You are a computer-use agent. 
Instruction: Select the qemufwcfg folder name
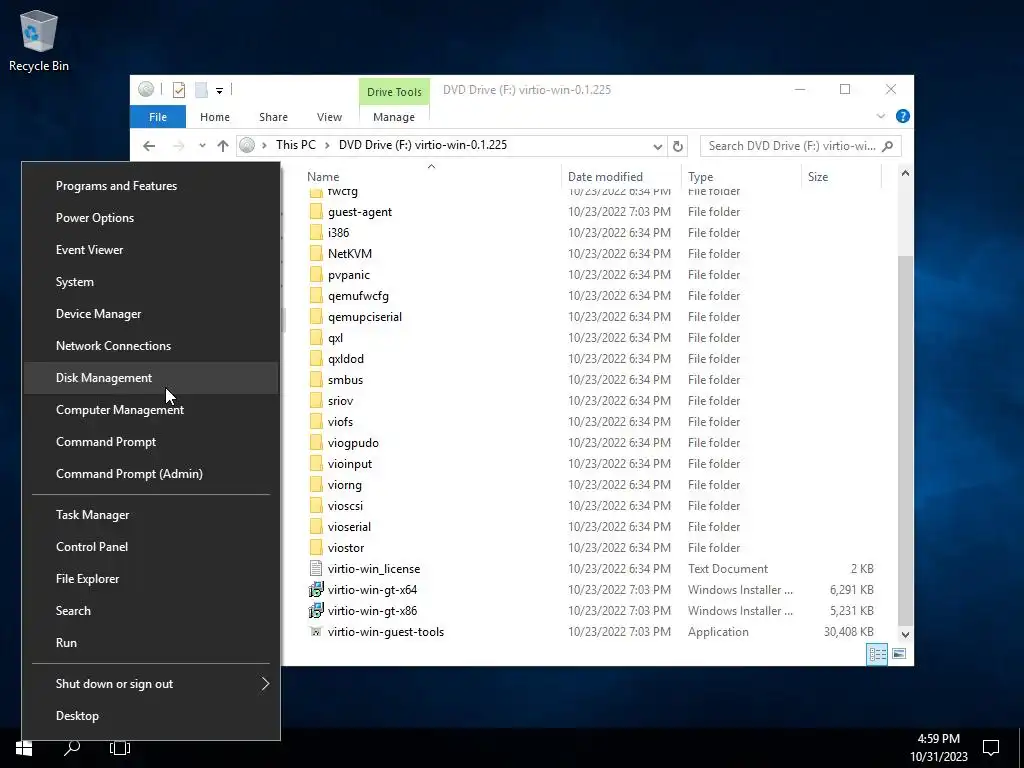(x=358, y=296)
